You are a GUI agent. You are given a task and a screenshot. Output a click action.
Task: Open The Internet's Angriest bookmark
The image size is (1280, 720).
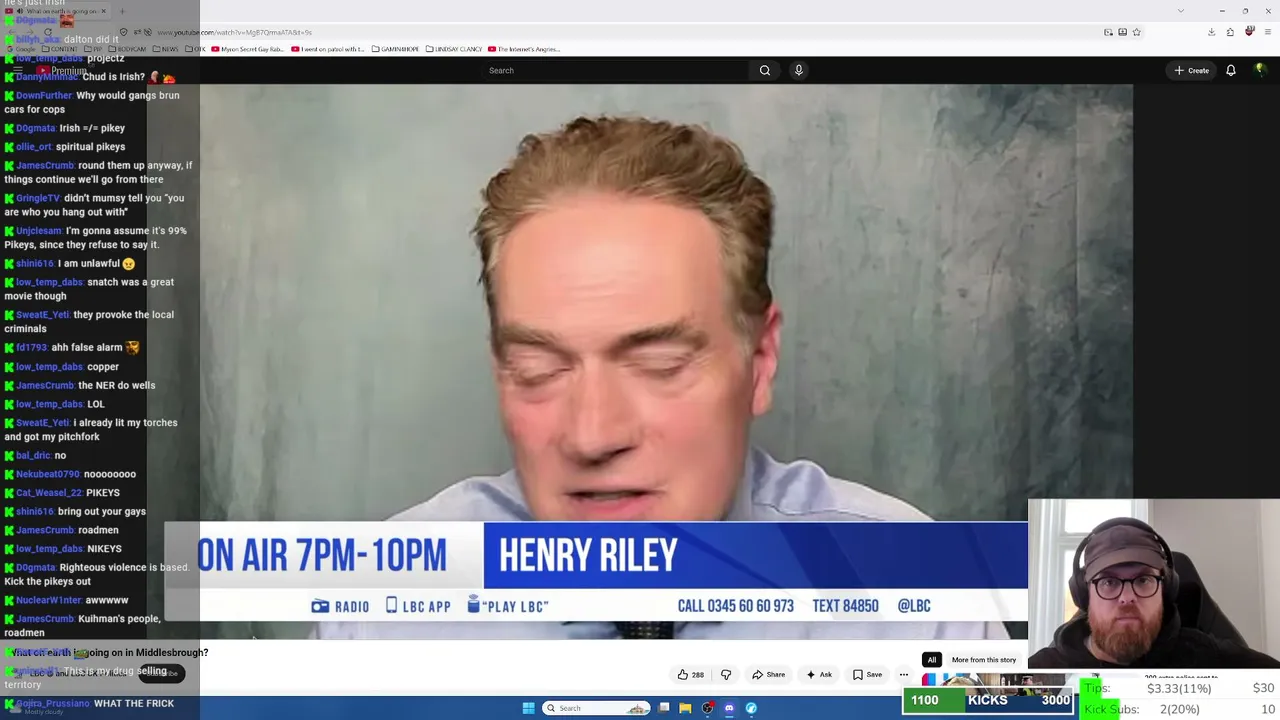click(x=525, y=49)
